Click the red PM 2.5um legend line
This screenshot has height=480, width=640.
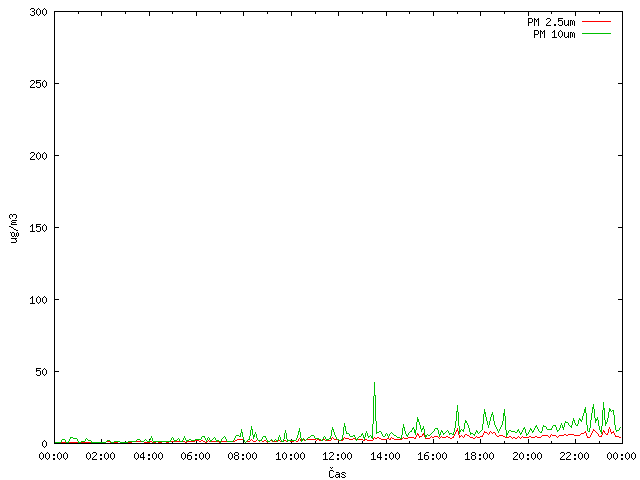tap(596, 21)
